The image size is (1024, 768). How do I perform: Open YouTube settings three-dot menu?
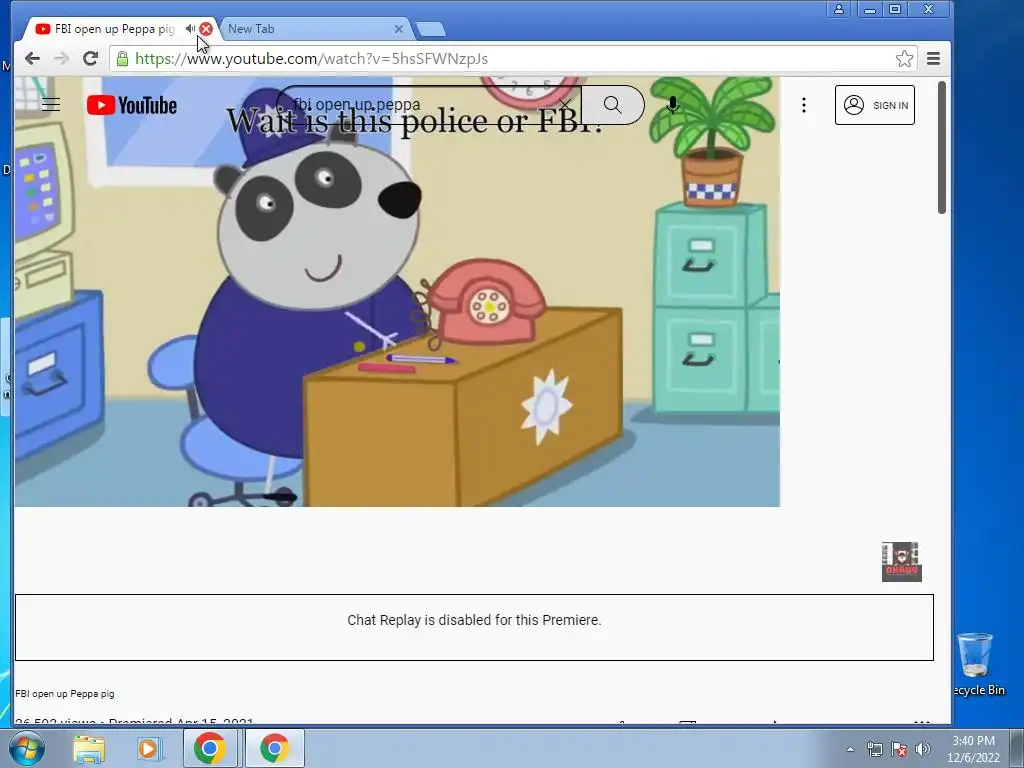pyautogui.click(x=804, y=105)
